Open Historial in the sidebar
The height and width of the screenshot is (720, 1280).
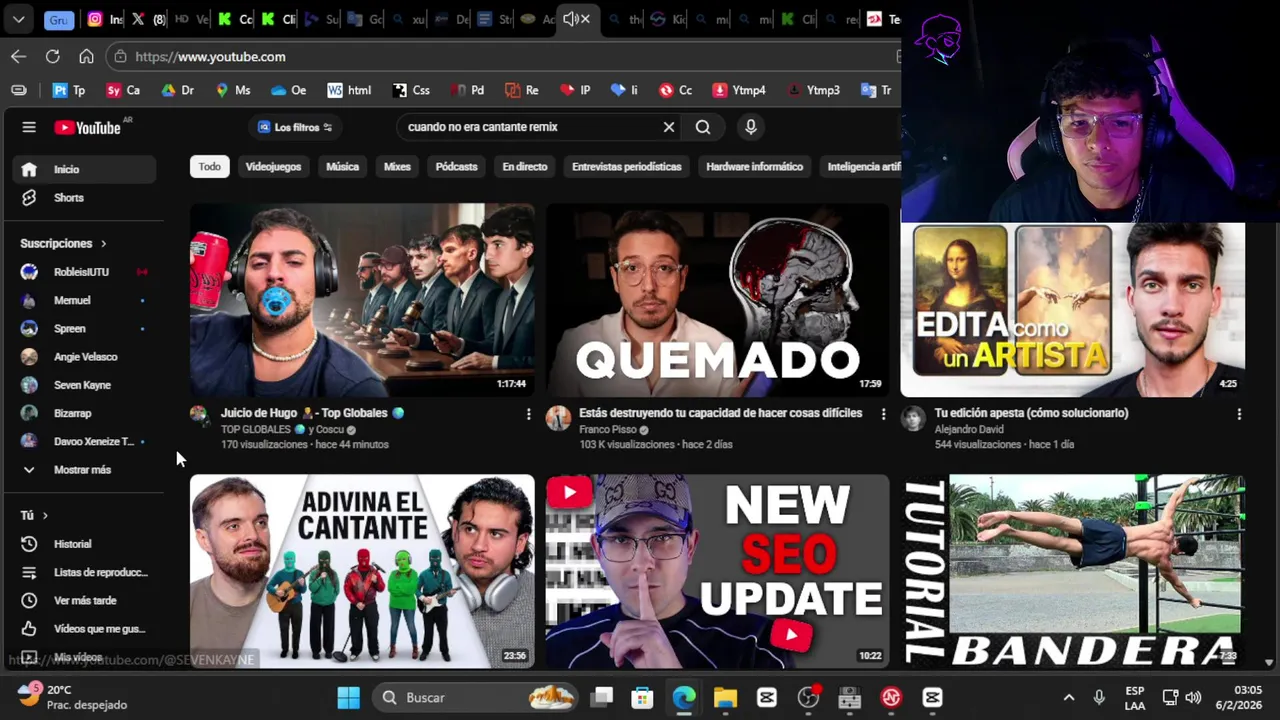pyautogui.click(x=86, y=544)
